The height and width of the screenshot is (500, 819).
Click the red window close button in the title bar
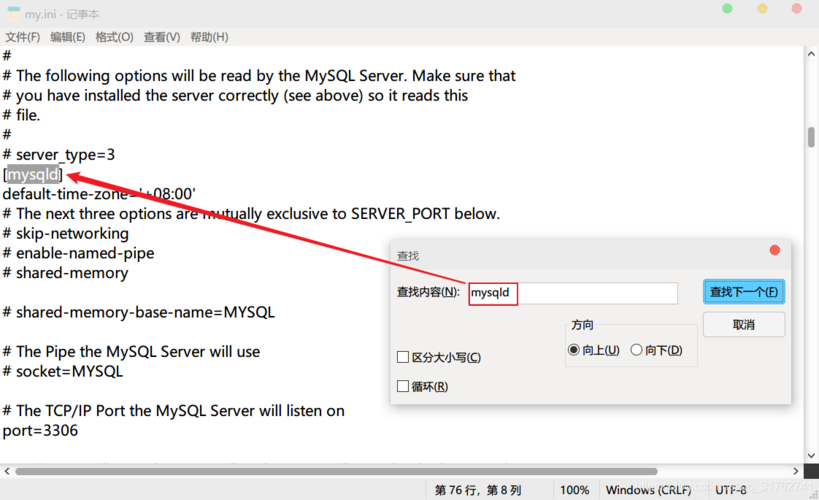click(x=797, y=8)
